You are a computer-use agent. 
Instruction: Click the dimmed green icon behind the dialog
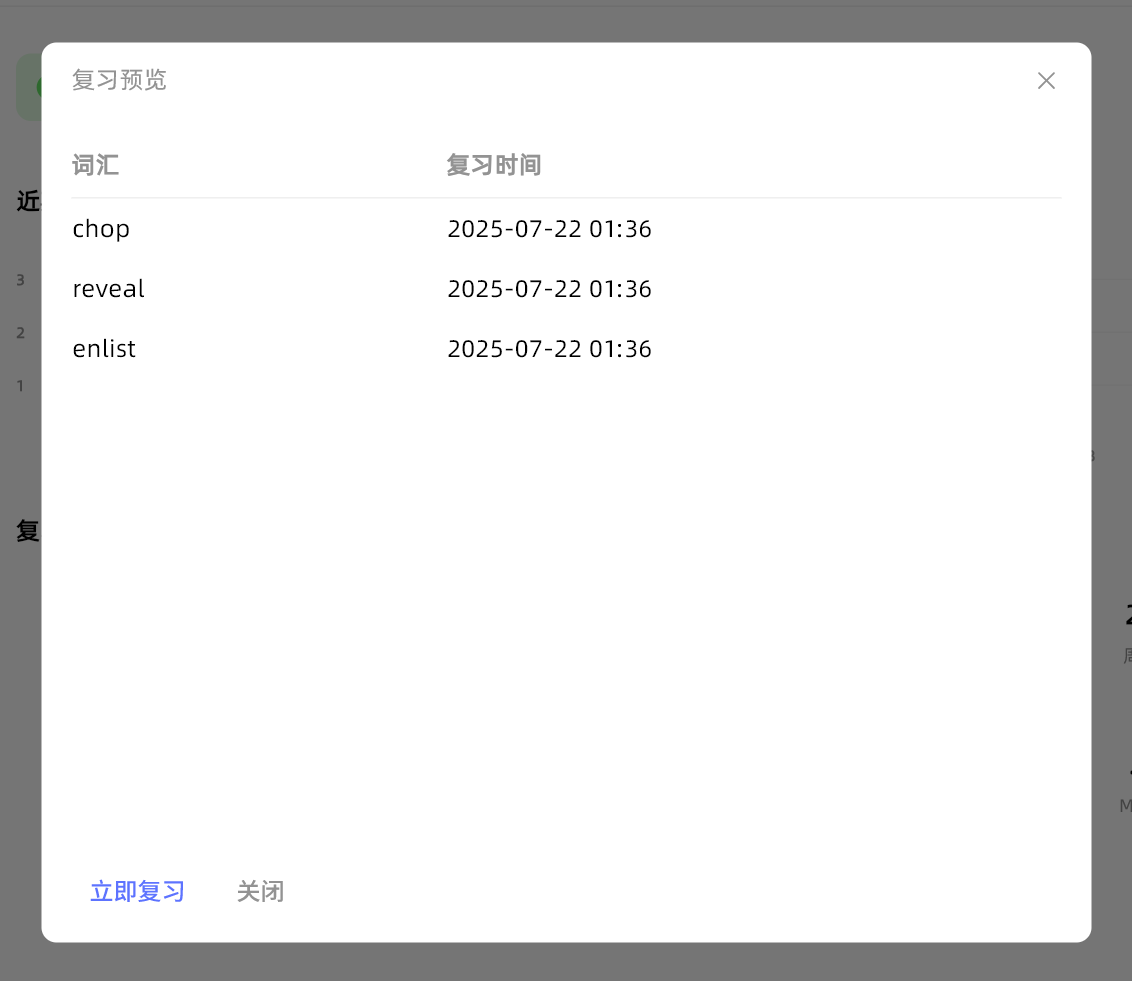28,88
